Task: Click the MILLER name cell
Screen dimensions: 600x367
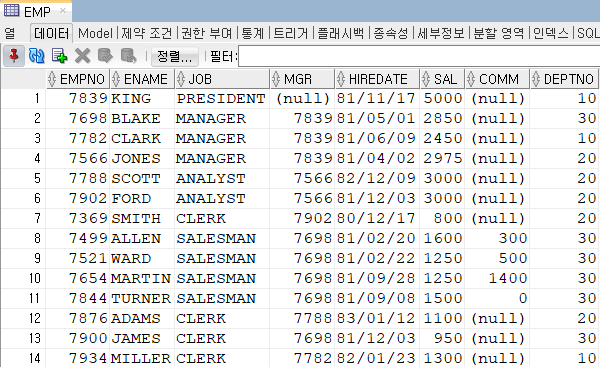Action: tap(142, 358)
